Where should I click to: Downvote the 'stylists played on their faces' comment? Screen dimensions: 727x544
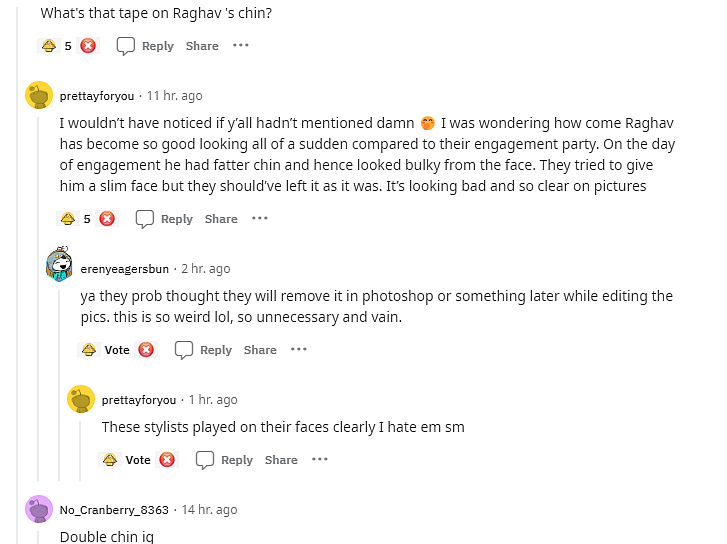pos(167,460)
